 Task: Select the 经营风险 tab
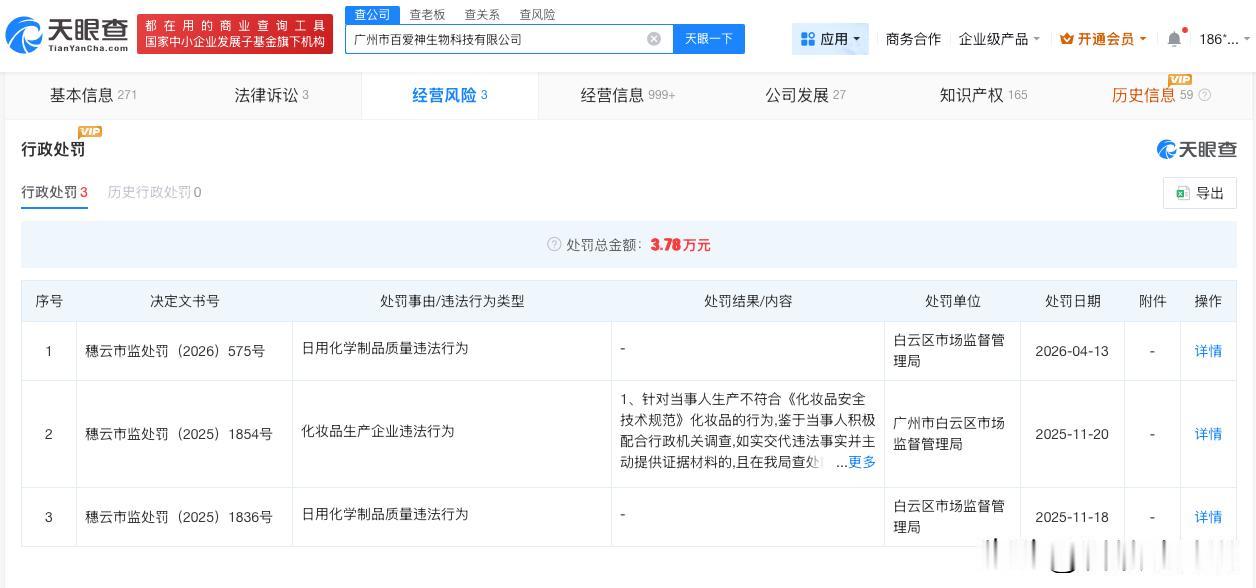[x=450, y=95]
